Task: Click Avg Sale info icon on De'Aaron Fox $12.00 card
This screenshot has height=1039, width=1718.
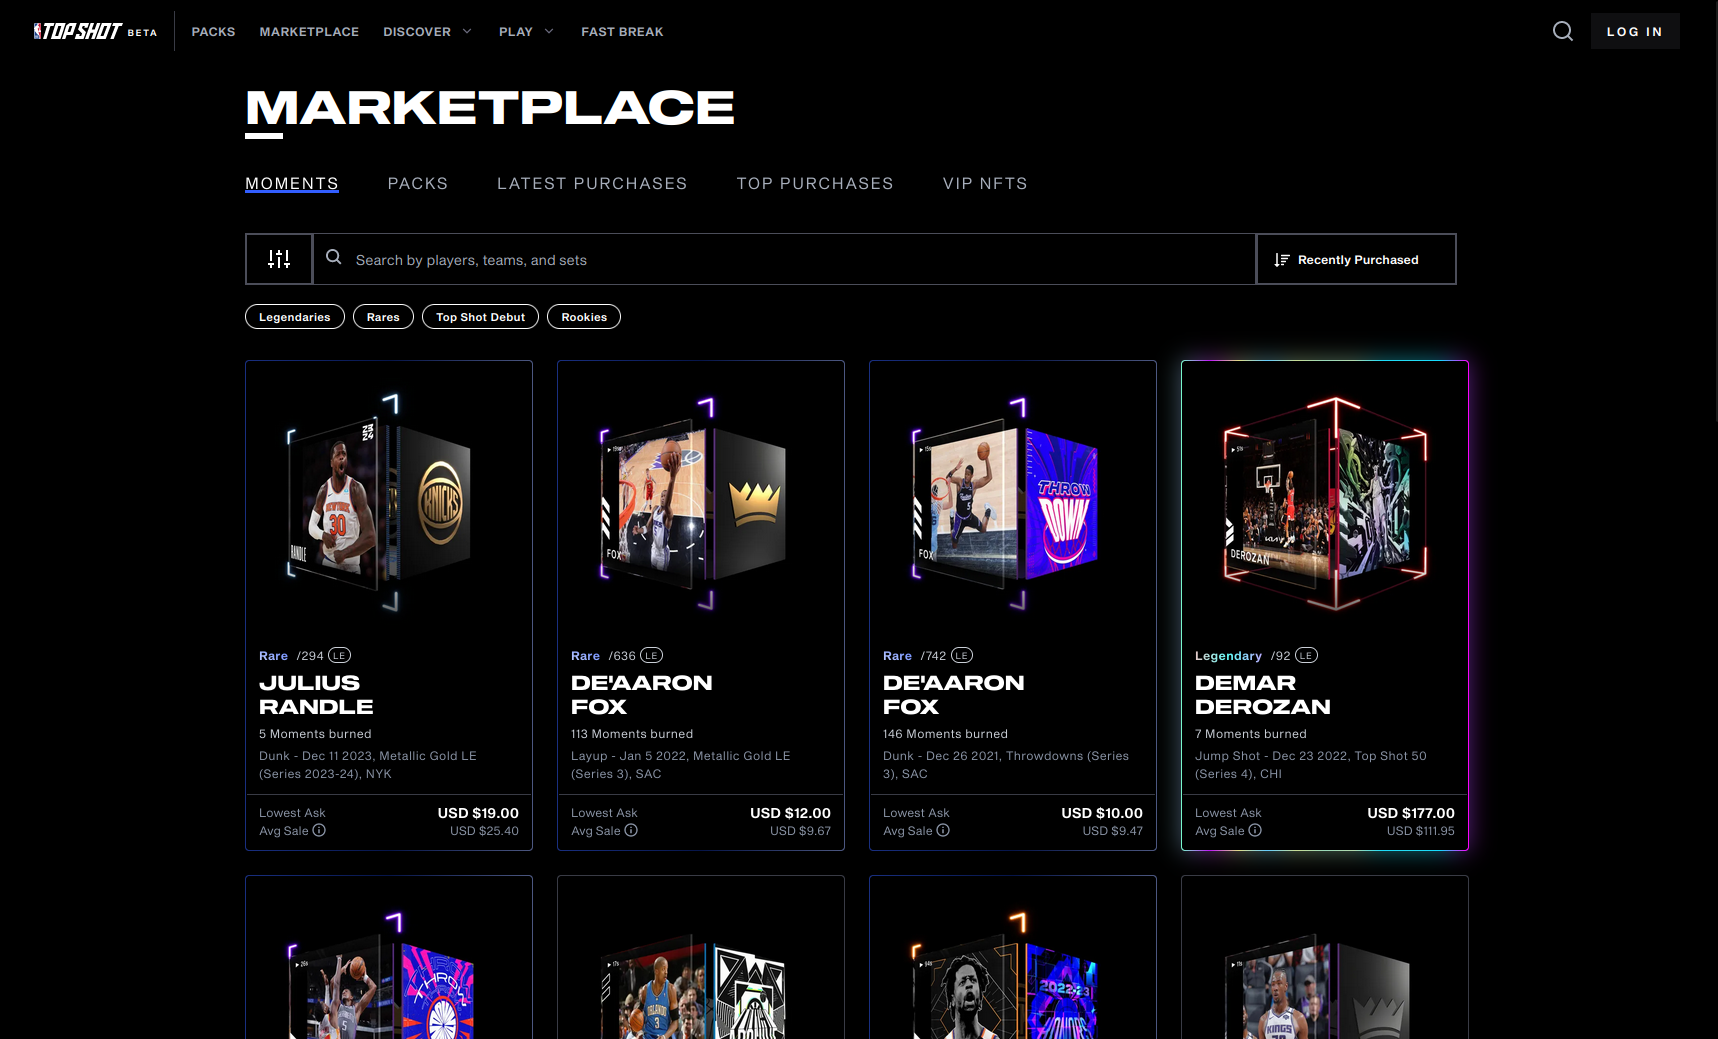Action: 631,830
